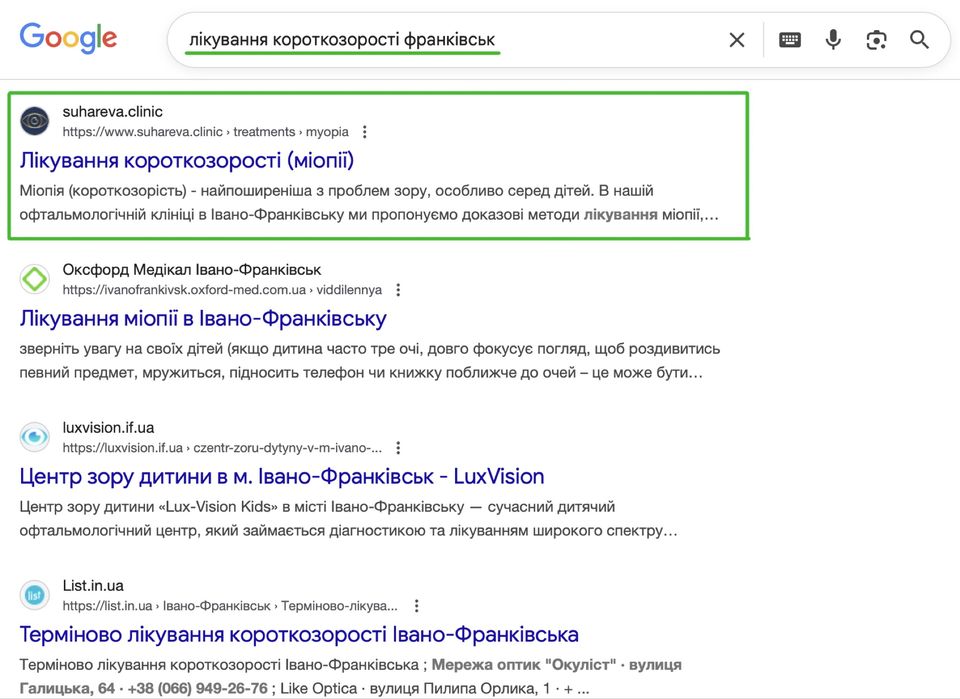Click the List.in.ua site name

click(93, 585)
